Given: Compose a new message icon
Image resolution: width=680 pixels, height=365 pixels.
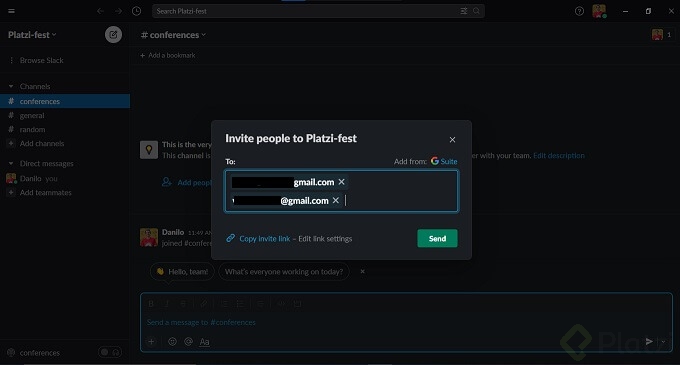Looking at the screenshot, I should point(113,35).
